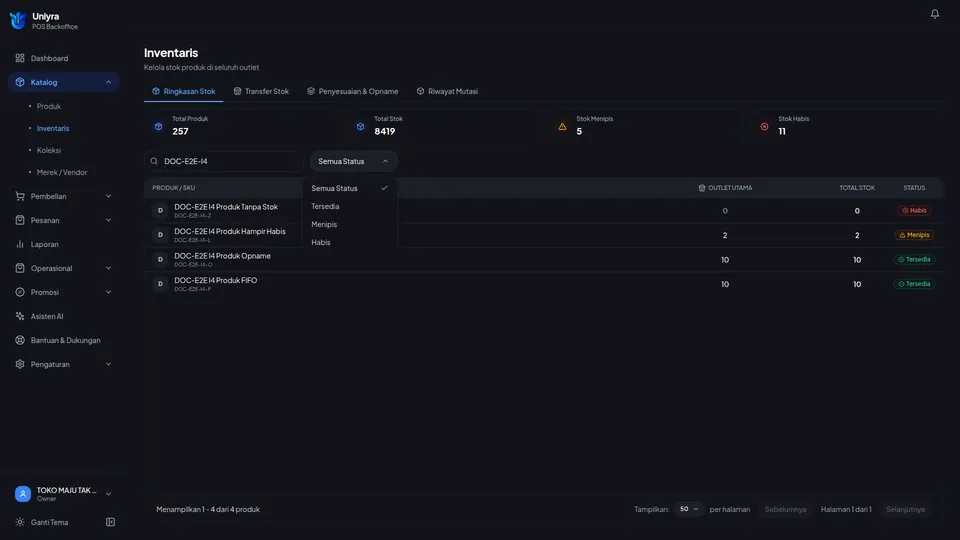The height and width of the screenshot is (540, 960).
Task: Select row DOC-E2E I4 Produk Hampir Habis
Action: 544,235
